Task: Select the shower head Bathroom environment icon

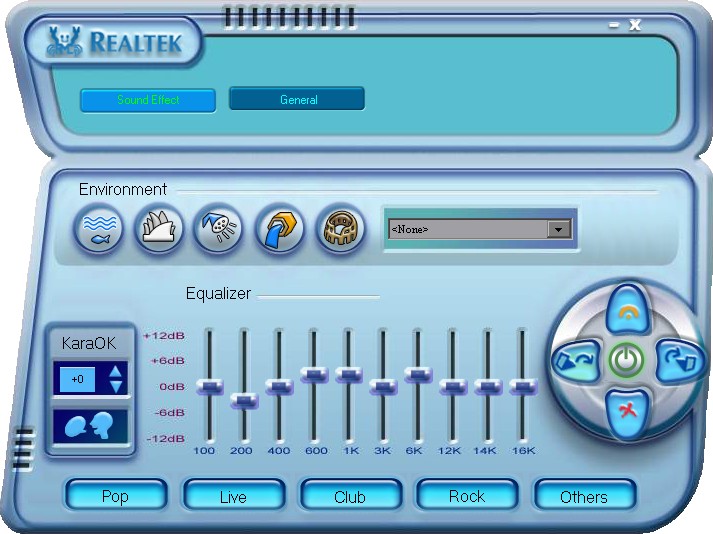Action: click(x=219, y=228)
